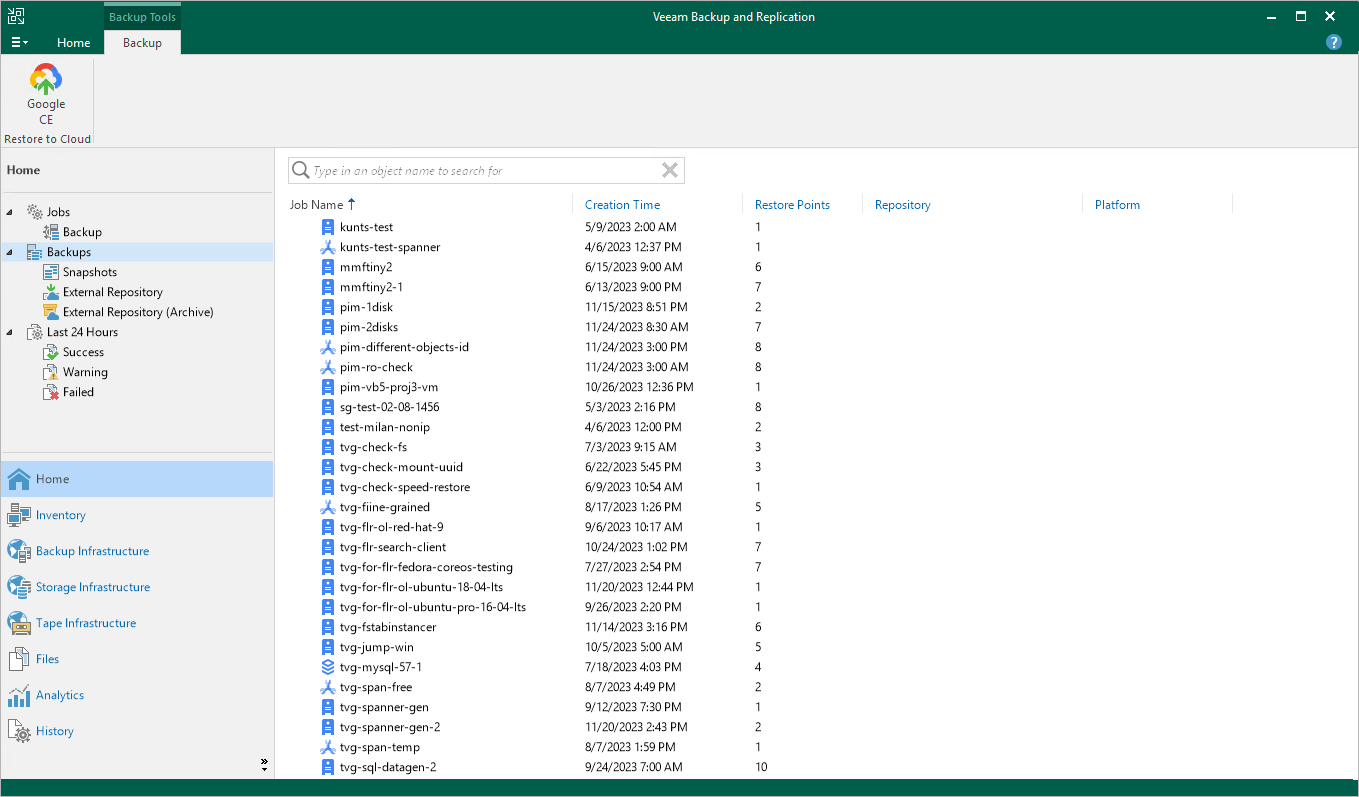Sort by Repository column header
This screenshot has width=1359, height=797.
[x=902, y=205]
